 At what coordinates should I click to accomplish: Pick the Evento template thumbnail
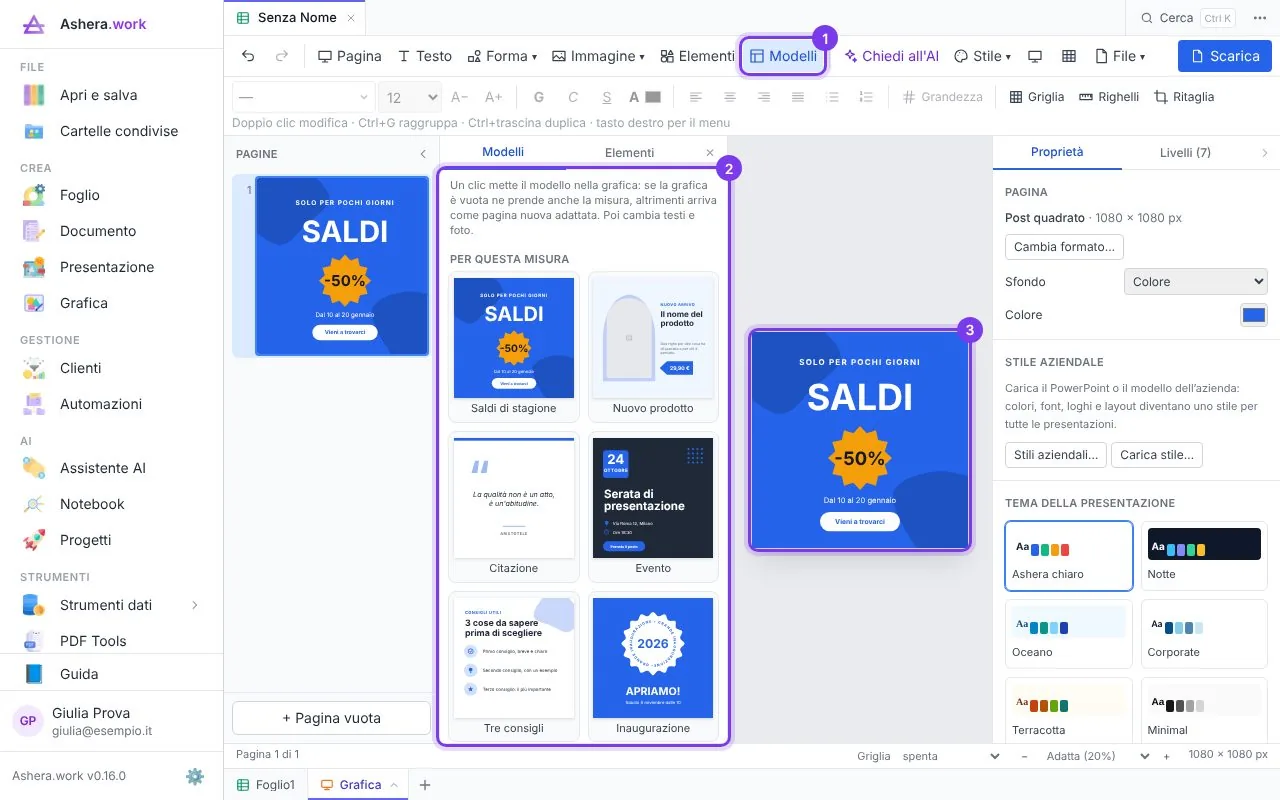[x=653, y=506]
